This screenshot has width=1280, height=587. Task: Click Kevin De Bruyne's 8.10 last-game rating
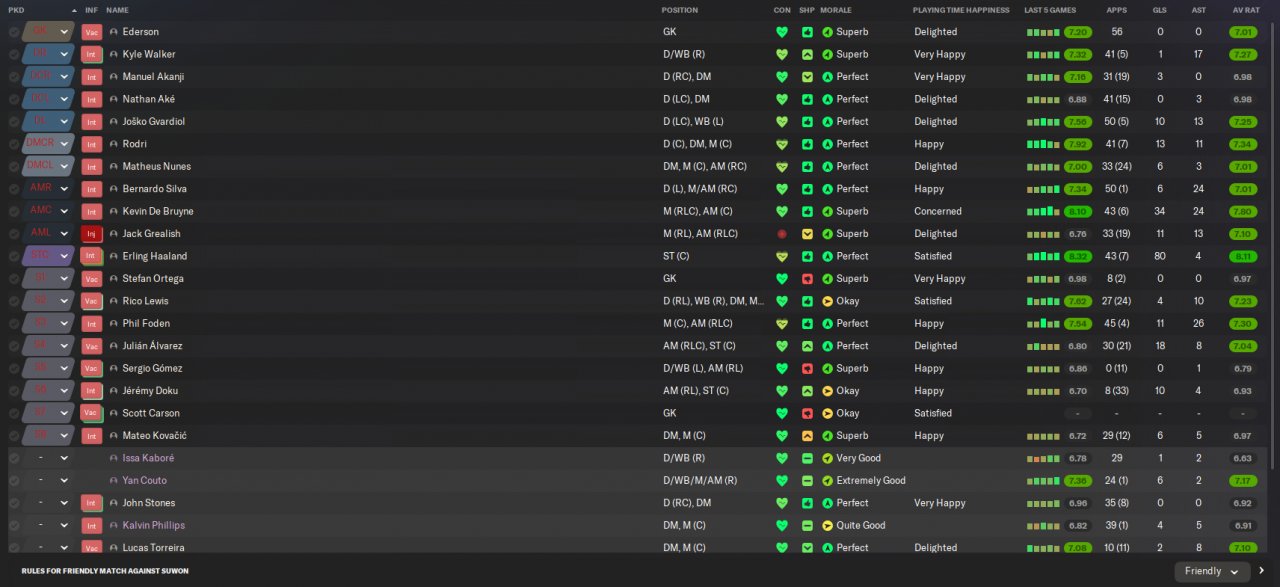[1077, 211]
